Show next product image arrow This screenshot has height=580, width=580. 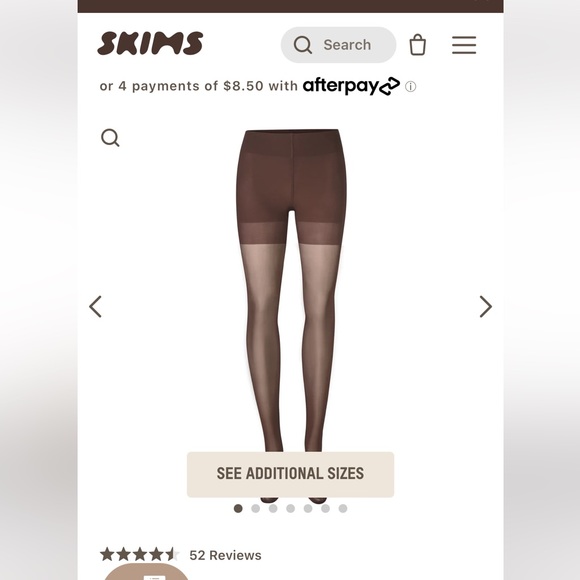point(486,306)
